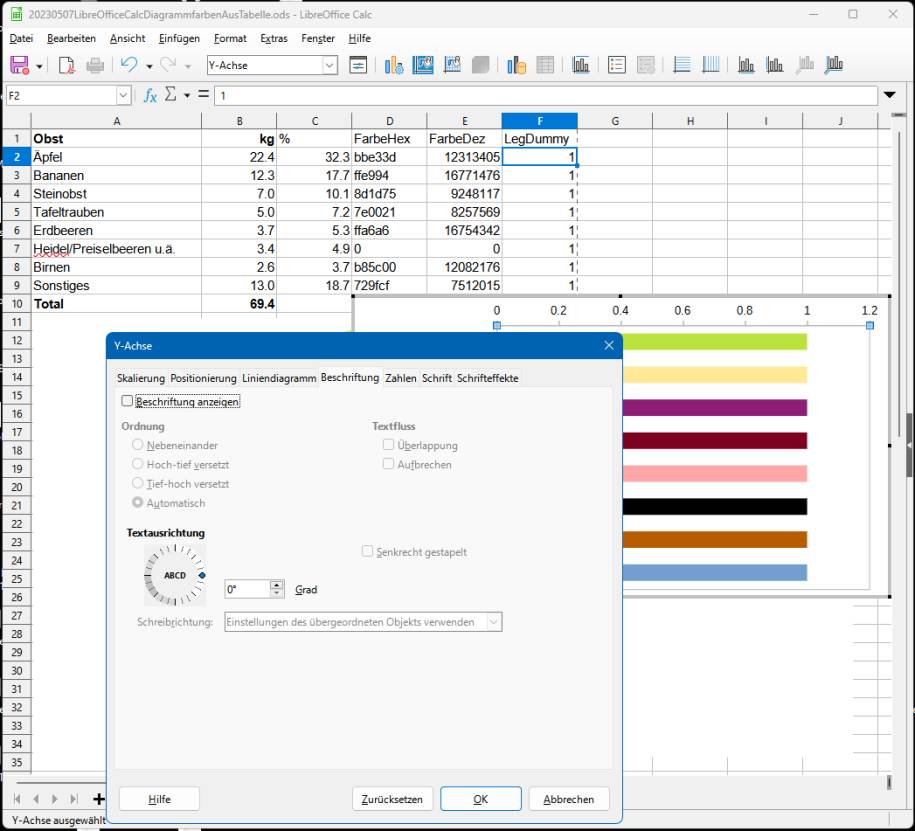The width and height of the screenshot is (915, 831).
Task: Expand the formula bar arrow
Action: click(x=890, y=95)
